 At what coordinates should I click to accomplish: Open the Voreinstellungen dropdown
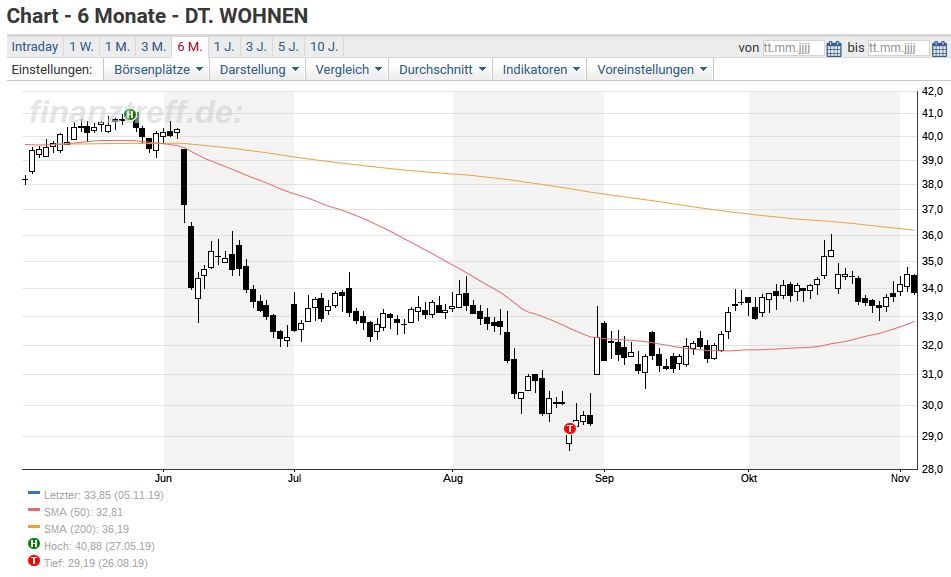tap(651, 69)
